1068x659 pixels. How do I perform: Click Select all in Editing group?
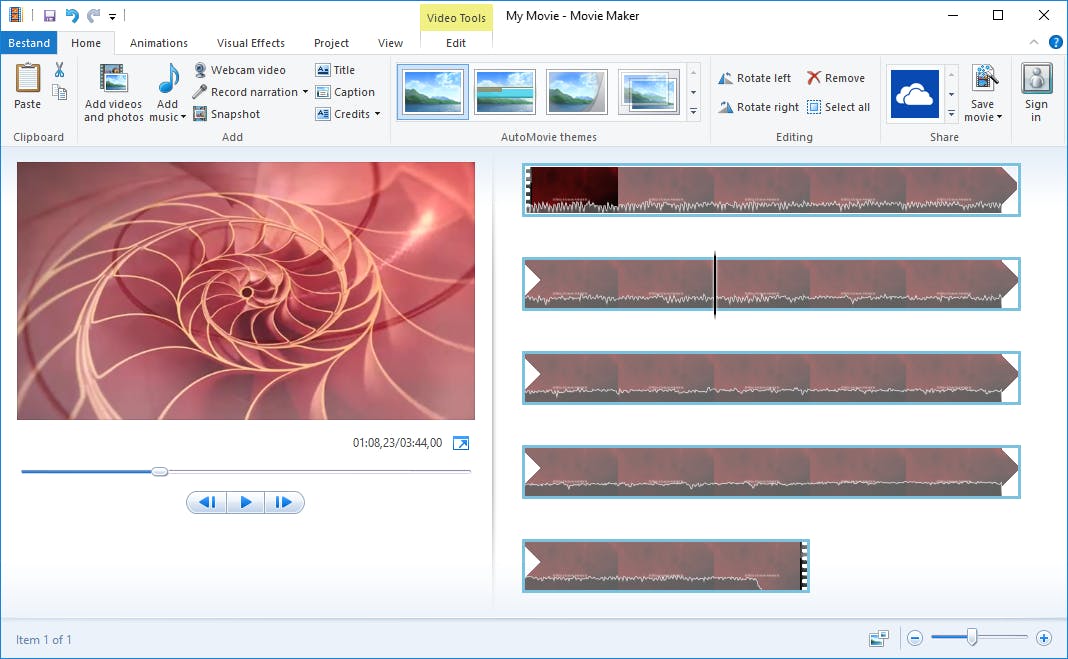(x=838, y=107)
